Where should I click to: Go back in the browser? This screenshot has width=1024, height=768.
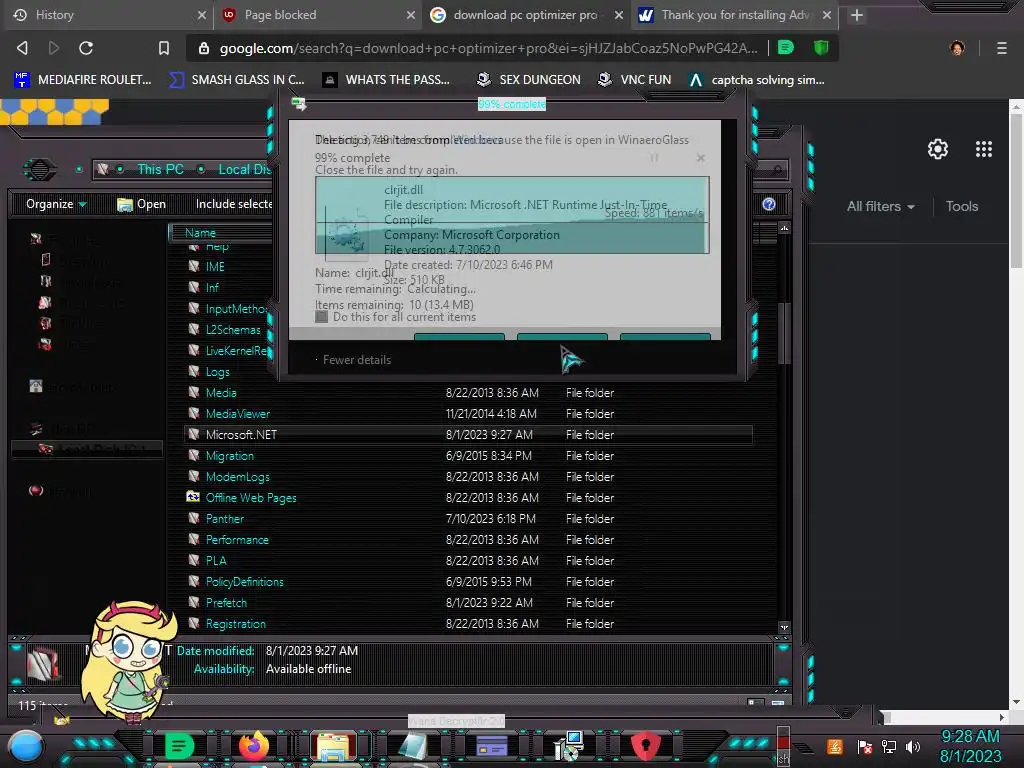click(22, 48)
